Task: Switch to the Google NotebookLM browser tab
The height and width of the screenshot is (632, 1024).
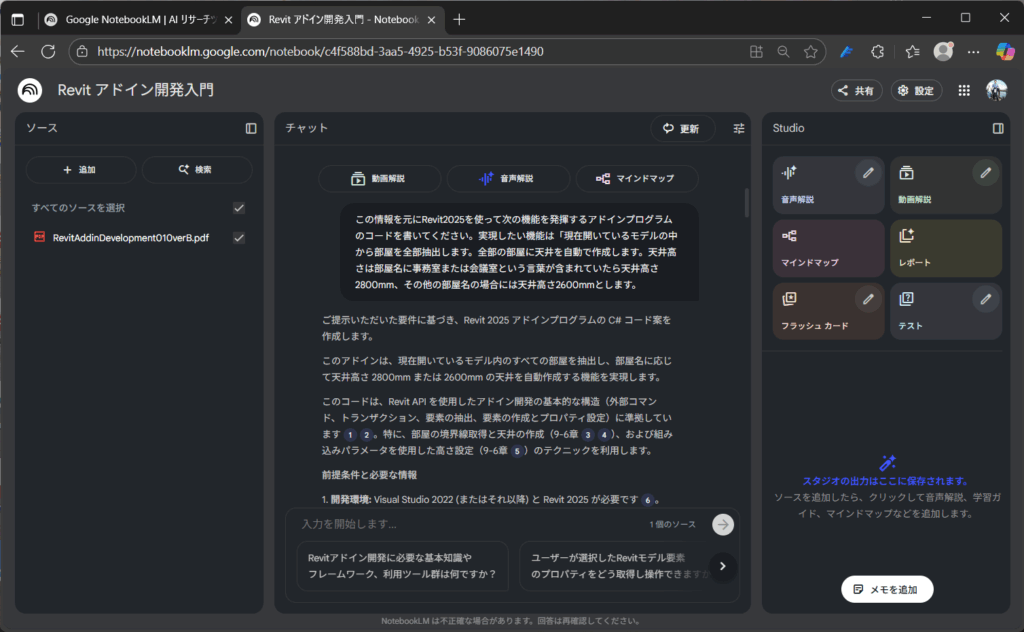Action: pos(136,19)
